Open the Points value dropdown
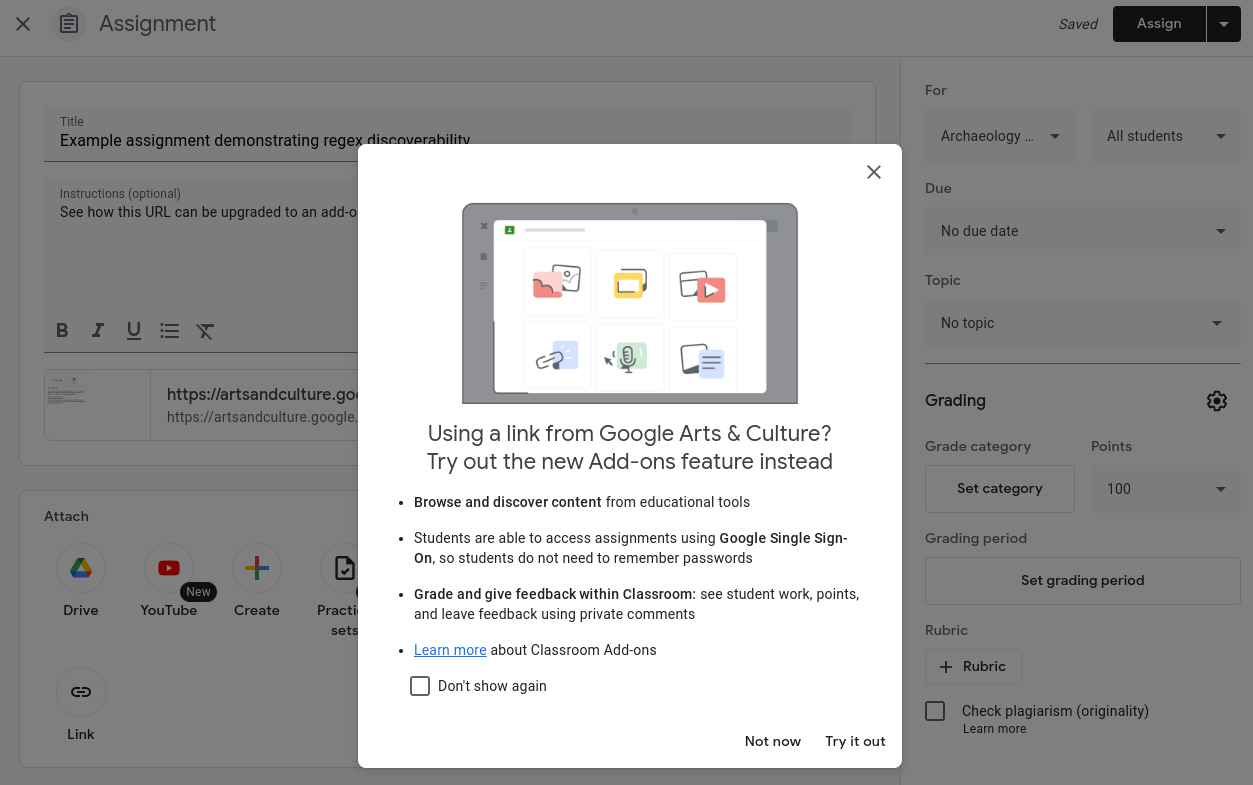The width and height of the screenshot is (1253, 785). coord(1165,489)
